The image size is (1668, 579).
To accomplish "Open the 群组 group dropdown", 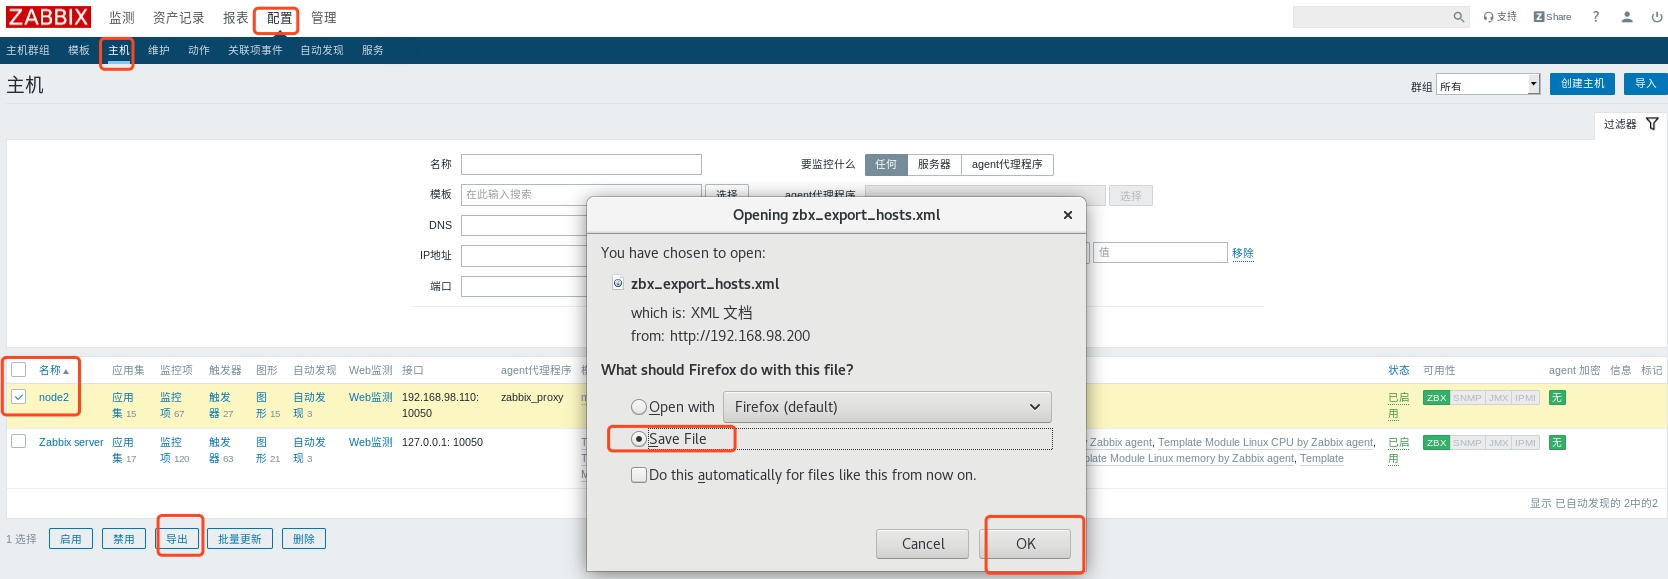I will 1488,85.
